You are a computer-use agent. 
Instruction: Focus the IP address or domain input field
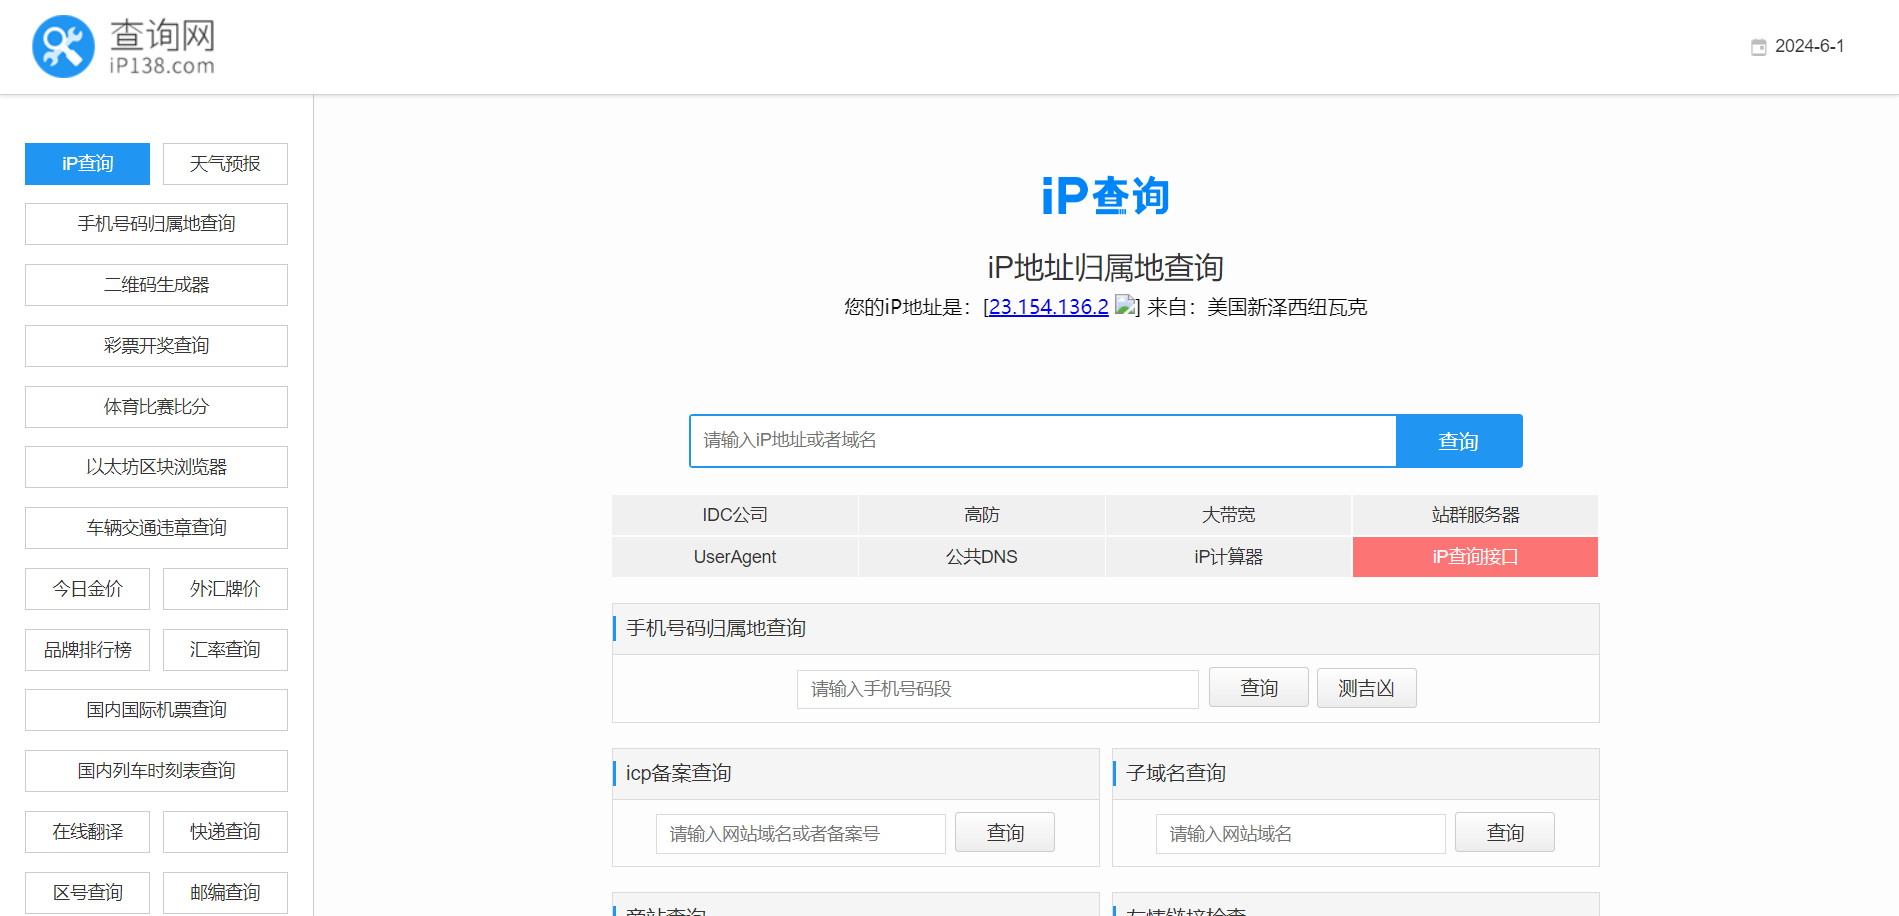[x=1043, y=441]
